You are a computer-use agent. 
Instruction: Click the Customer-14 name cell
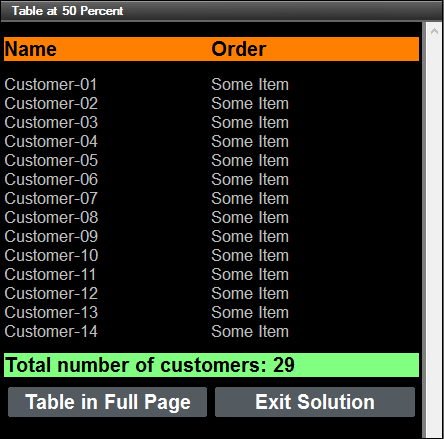coord(51,331)
